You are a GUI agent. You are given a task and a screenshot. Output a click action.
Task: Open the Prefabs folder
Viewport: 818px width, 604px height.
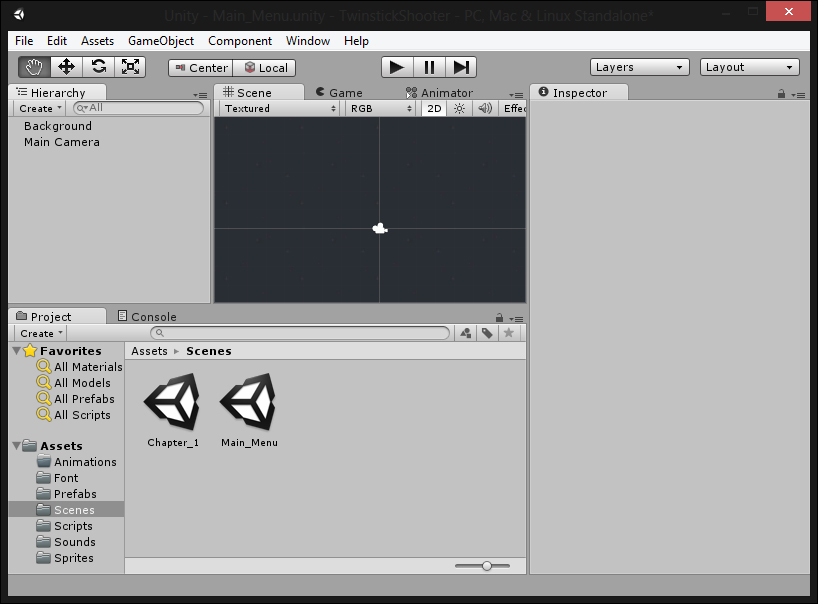tap(66, 494)
